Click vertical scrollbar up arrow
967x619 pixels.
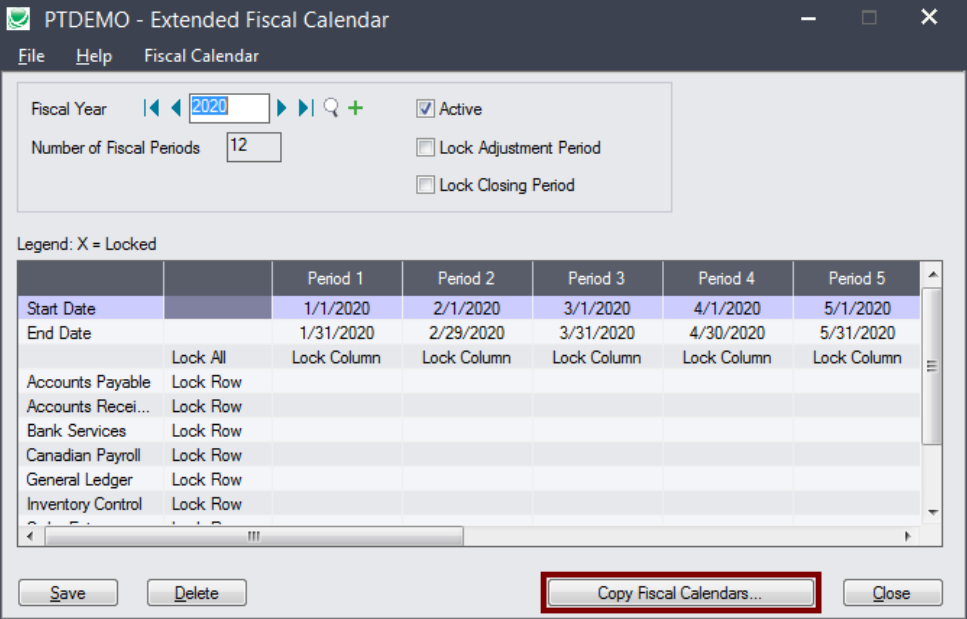(x=932, y=274)
